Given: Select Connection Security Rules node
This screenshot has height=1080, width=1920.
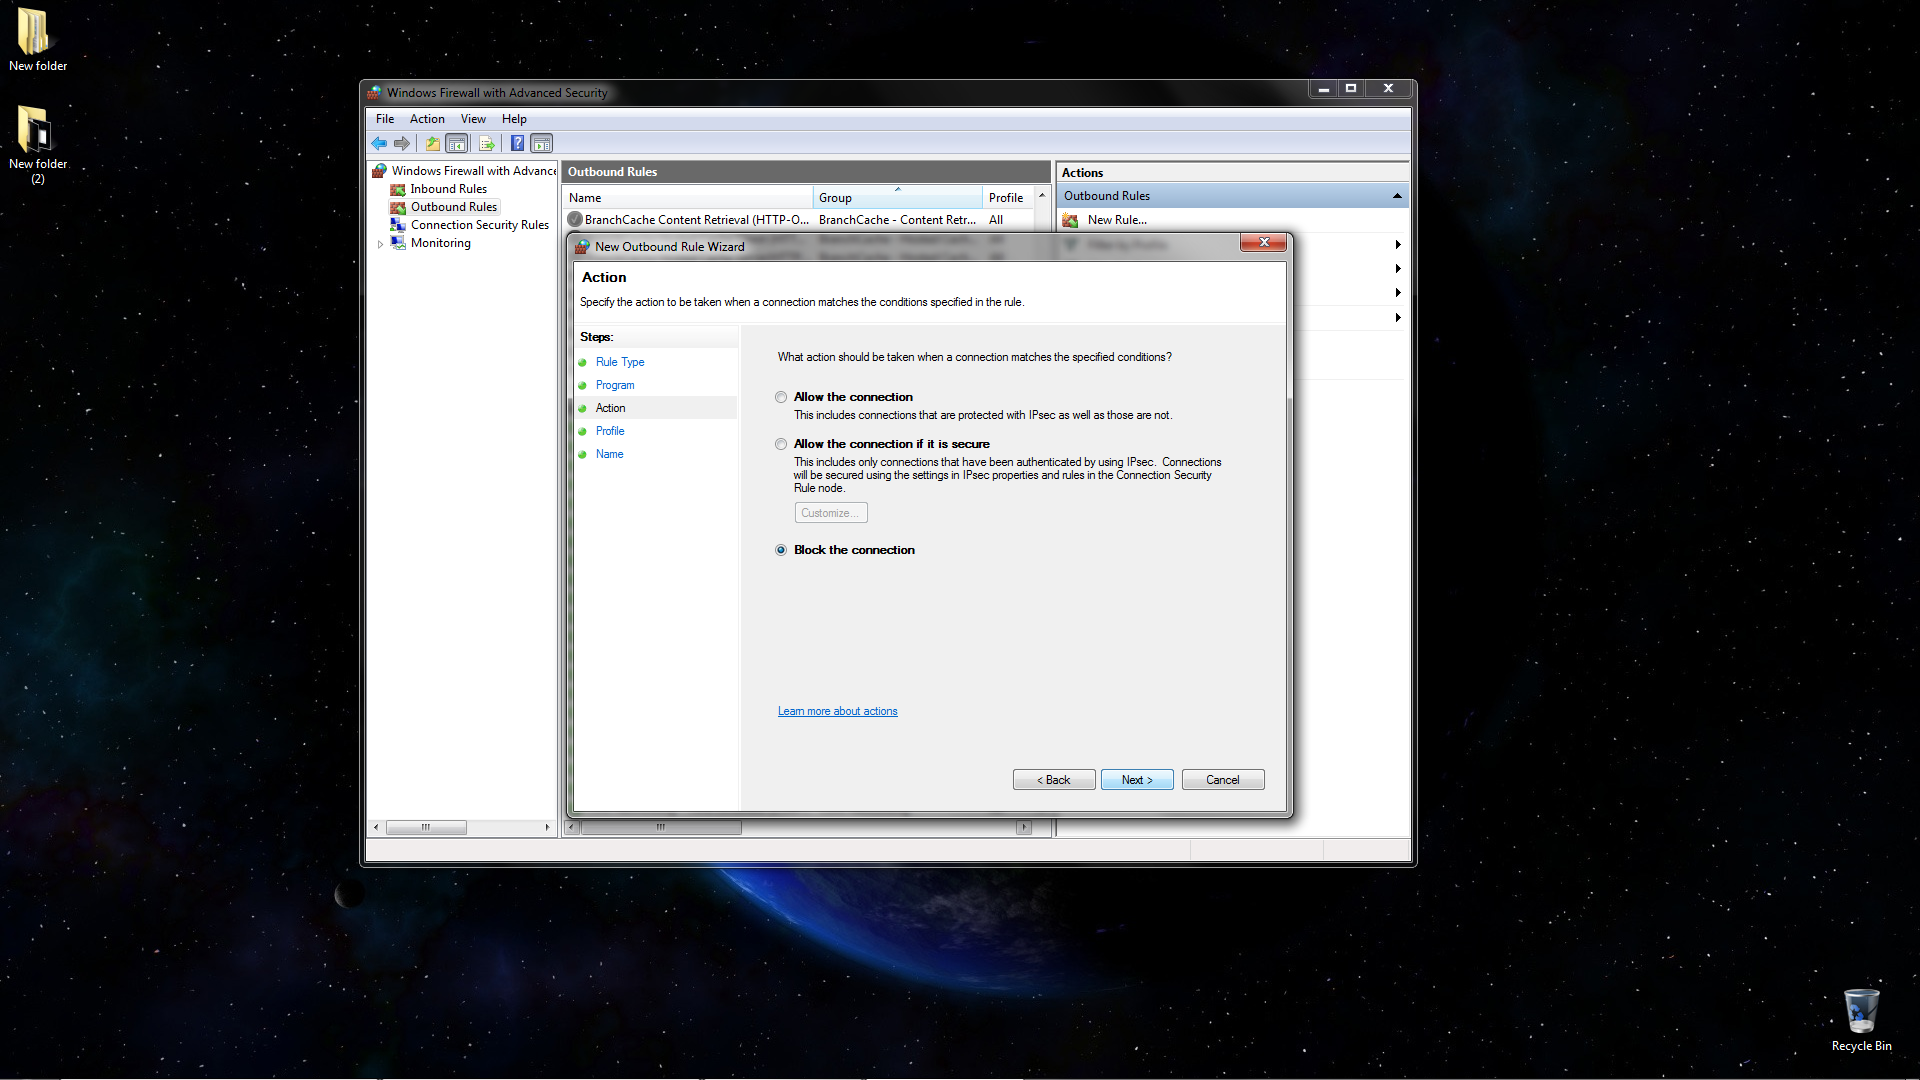Looking at the screenshot, I should click(479, 225).
